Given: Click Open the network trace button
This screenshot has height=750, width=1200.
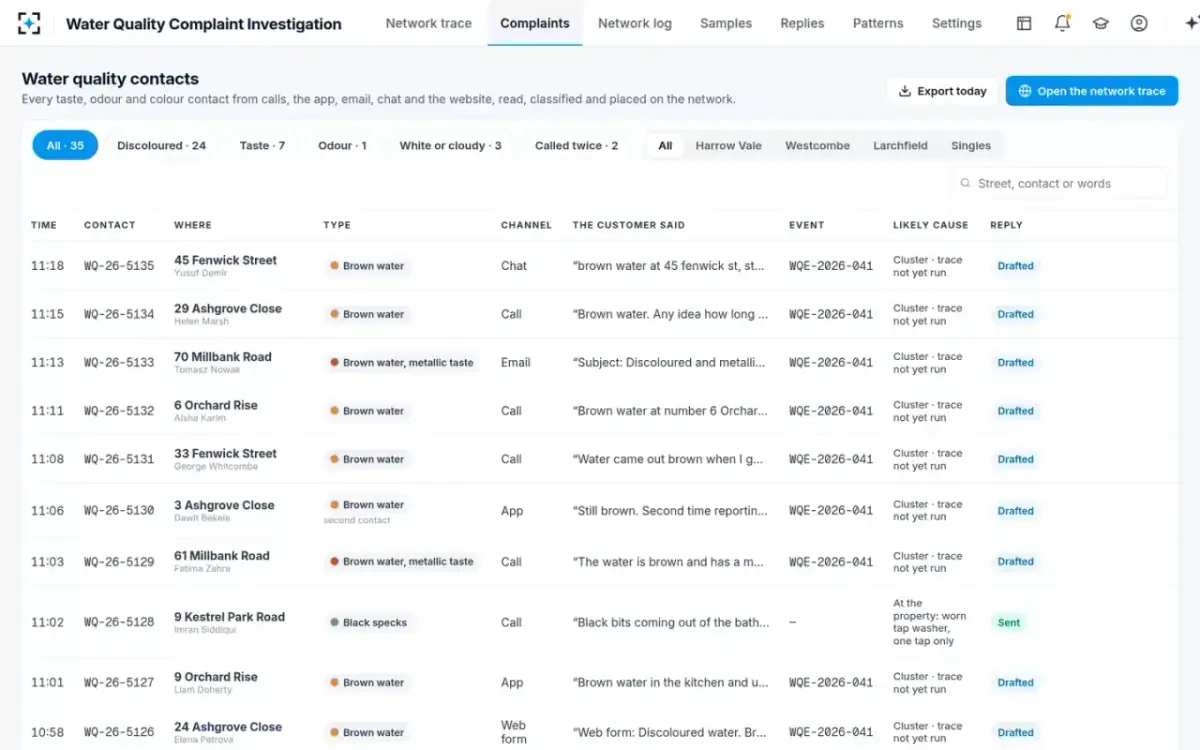Looking at the screenshot, I should [1092, 91].
